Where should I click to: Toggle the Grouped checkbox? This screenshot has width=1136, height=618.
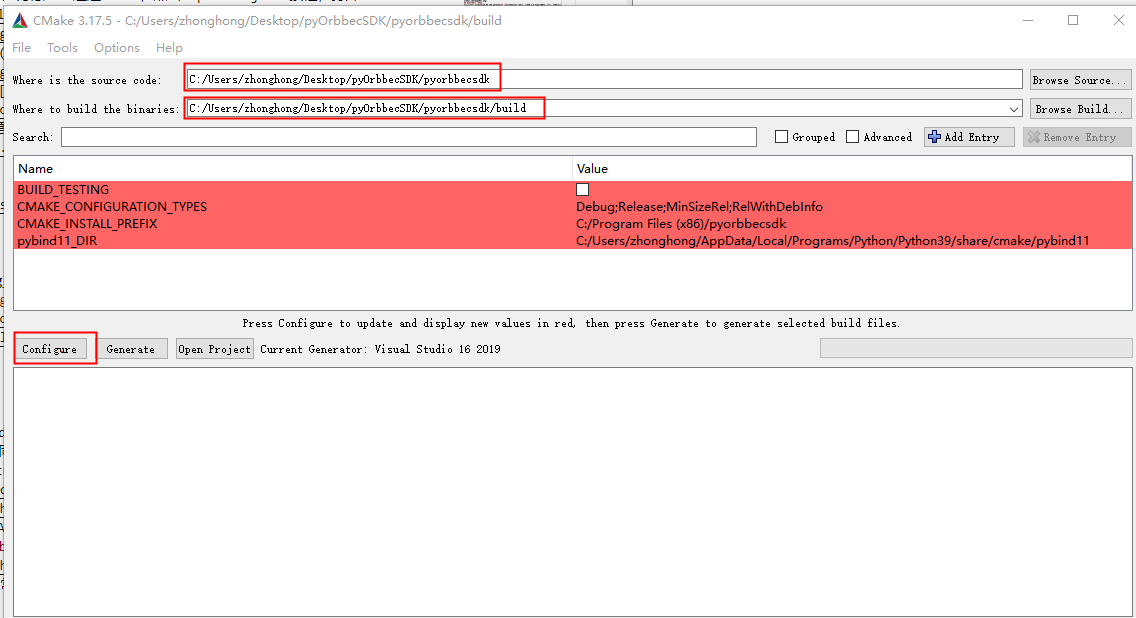782,137
